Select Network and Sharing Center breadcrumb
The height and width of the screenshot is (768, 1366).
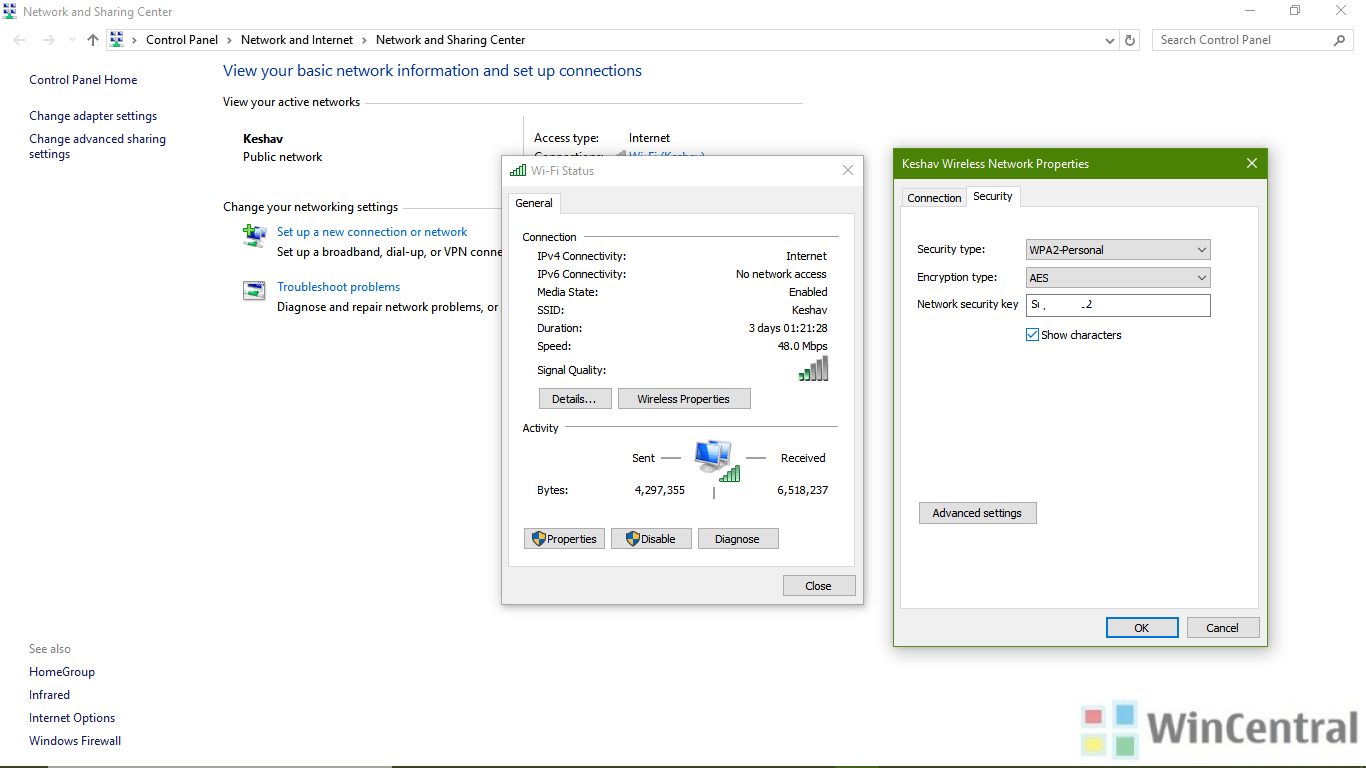click(x=450, y=40)
